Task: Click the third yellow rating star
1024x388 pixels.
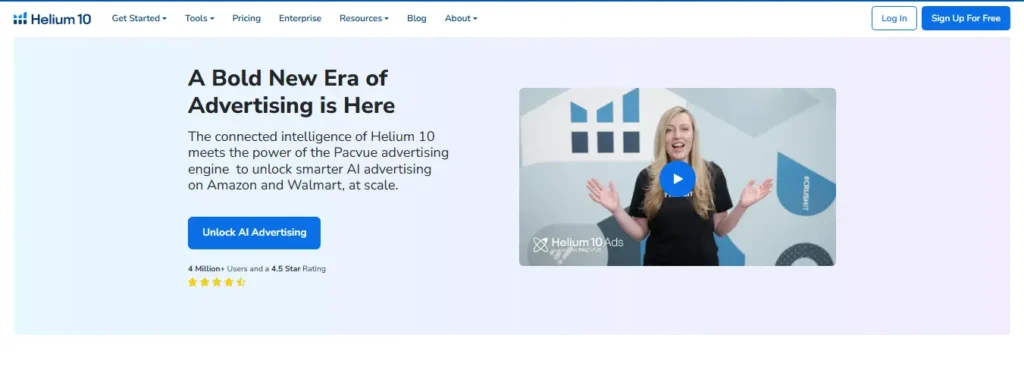Action: [x=216, y=282]
